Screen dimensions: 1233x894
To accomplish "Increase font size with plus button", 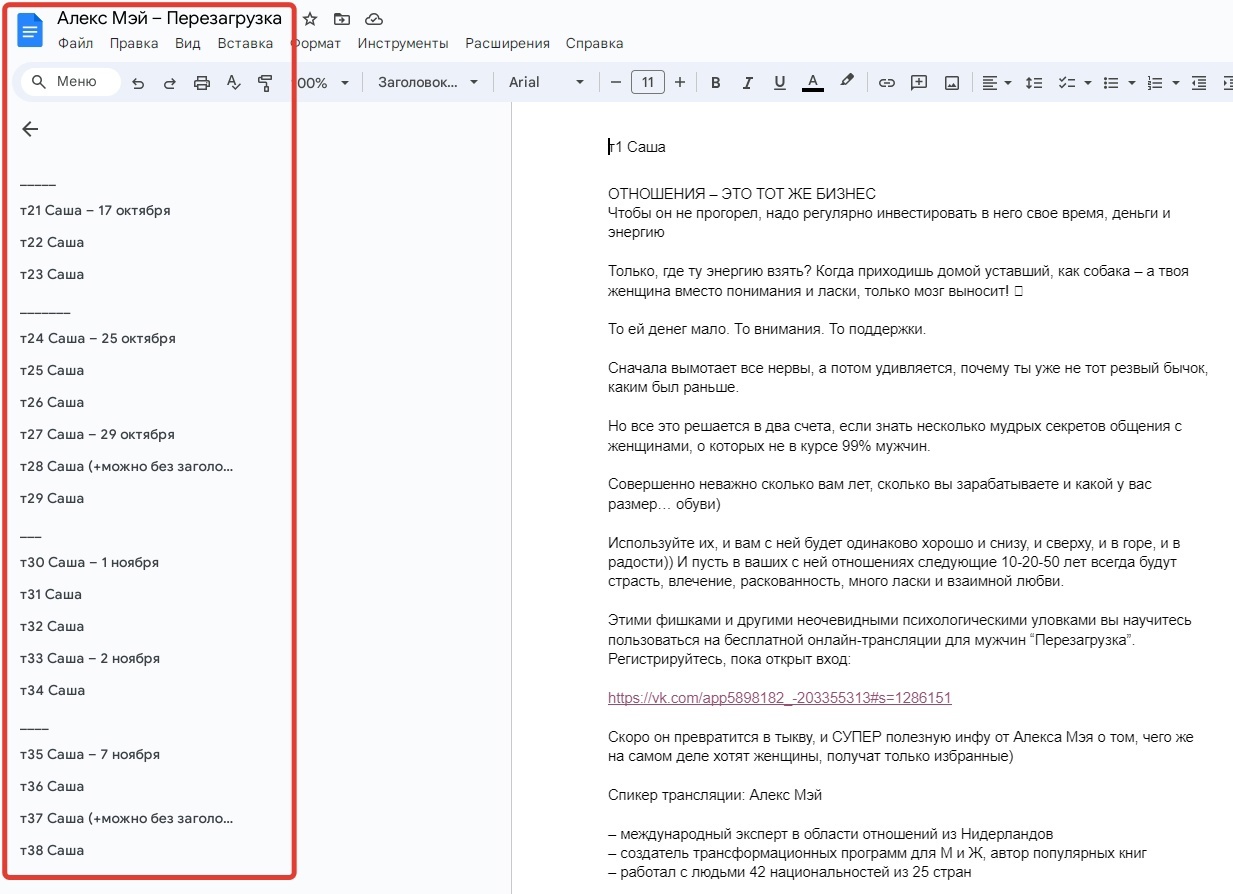I will (x=680, y=82).
